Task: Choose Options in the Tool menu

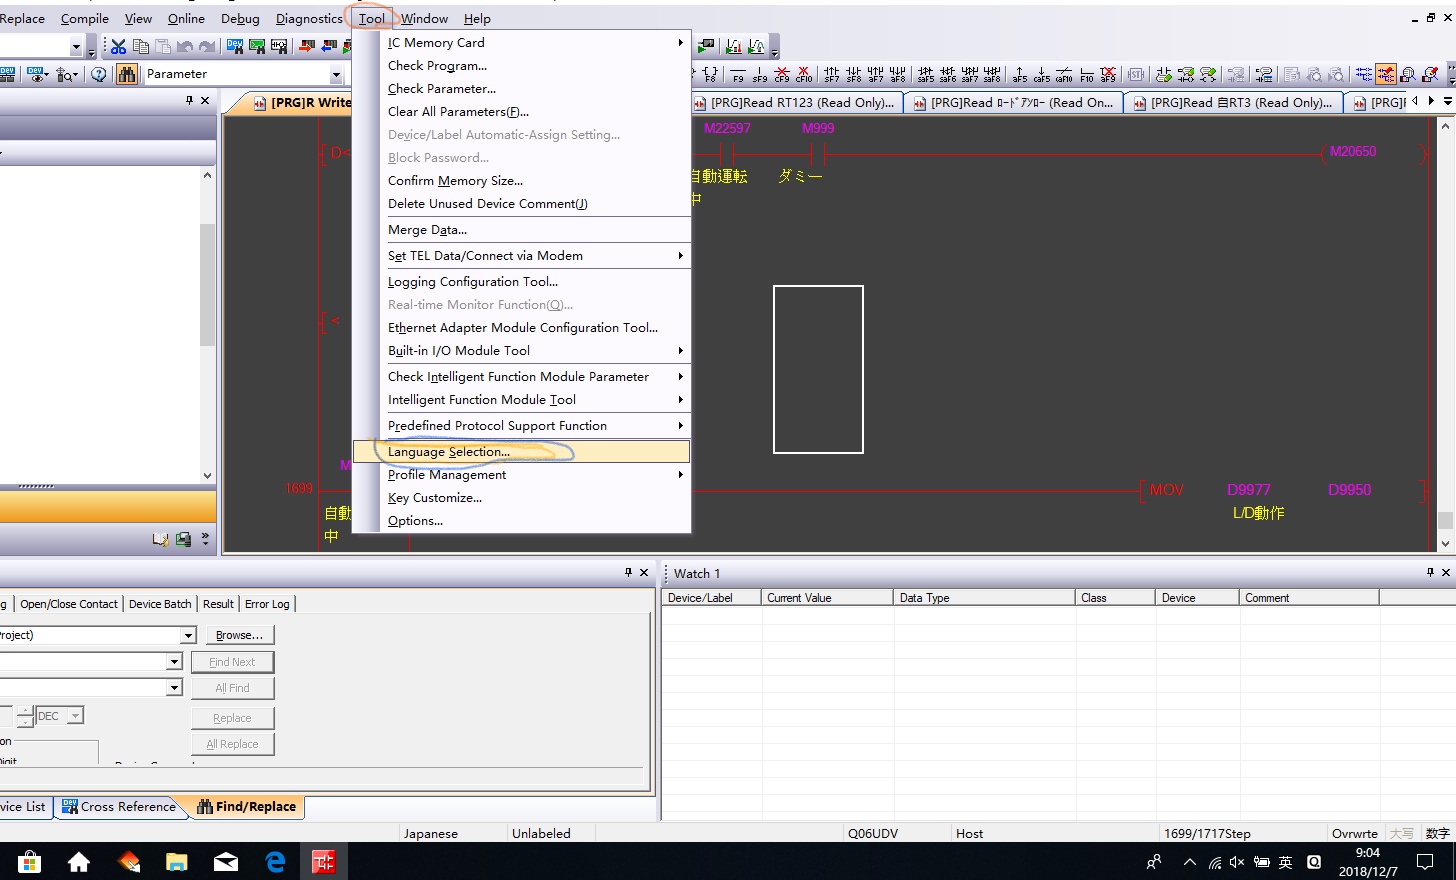Action: tap(415, 521)
